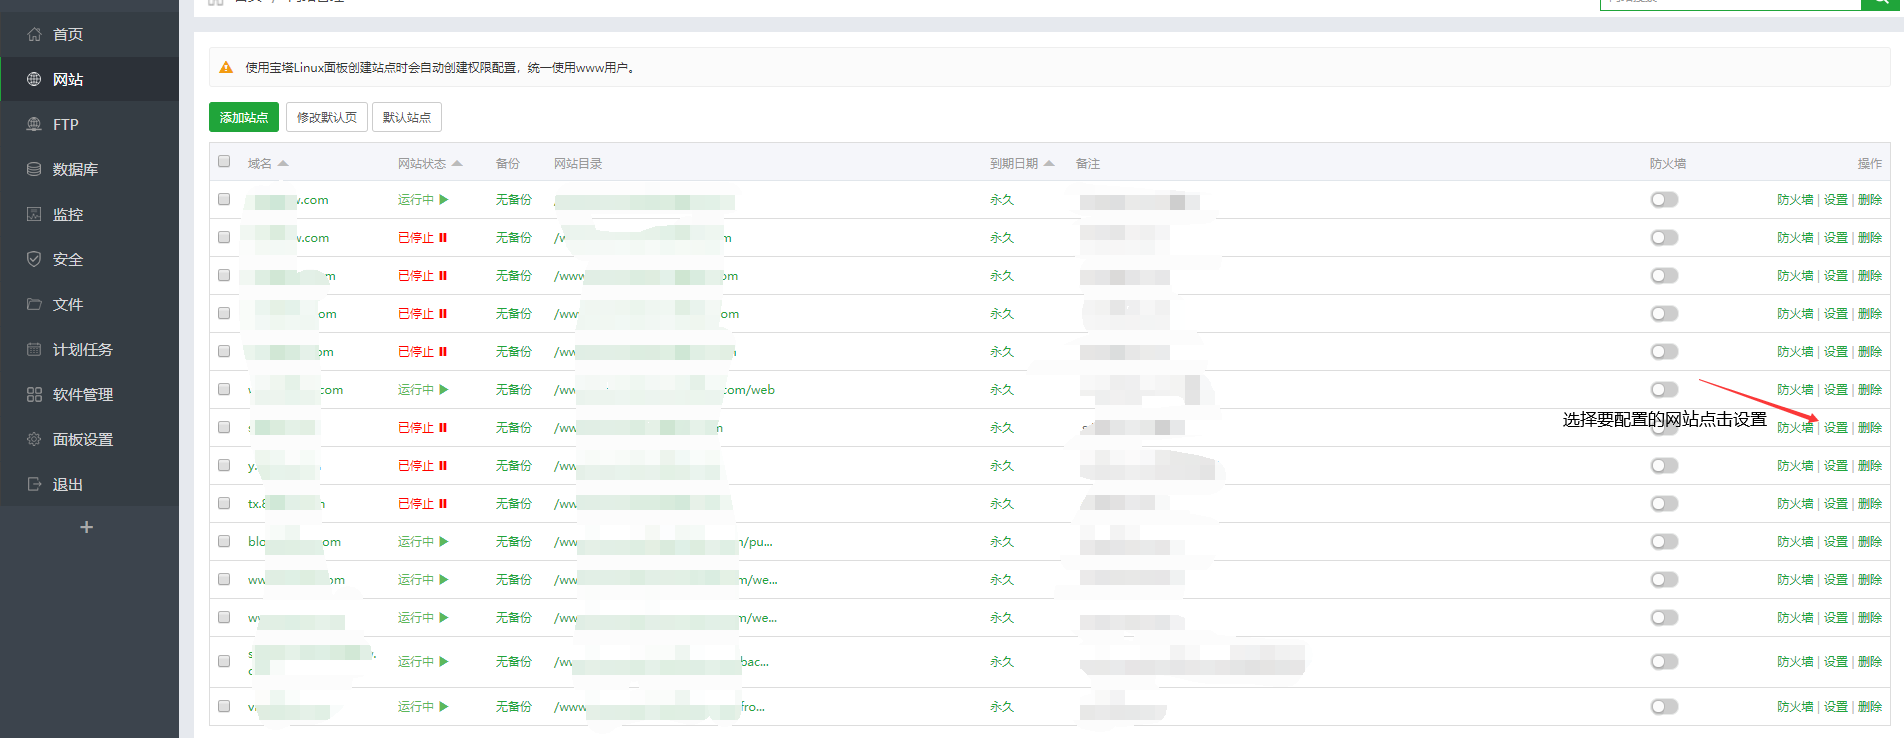The height and width of the screenshot is (738, 1904).
Task: Sort by 网站状态 column arrow
Action: tap(457, 163)
